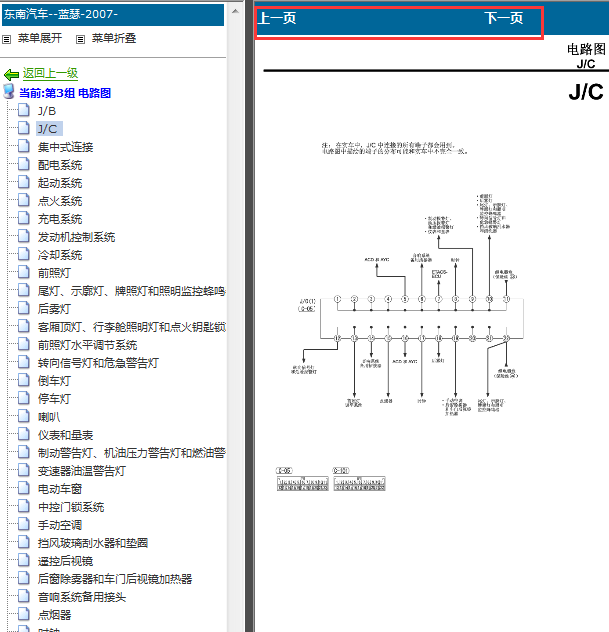
Task: Open 转向信号灯和危急警告灯 entry
Action: [x=98, y=363]
